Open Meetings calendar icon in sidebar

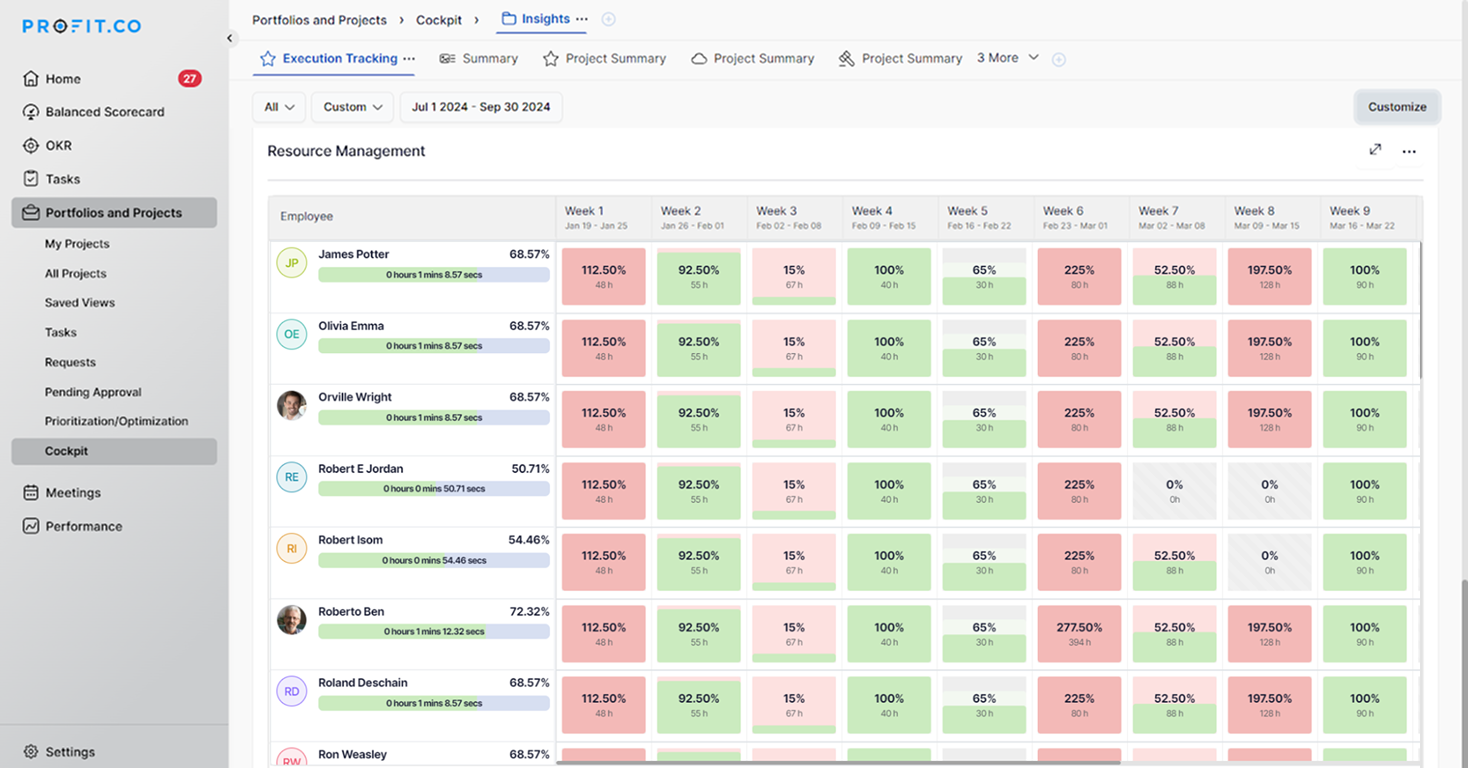[x=31, y=493]
